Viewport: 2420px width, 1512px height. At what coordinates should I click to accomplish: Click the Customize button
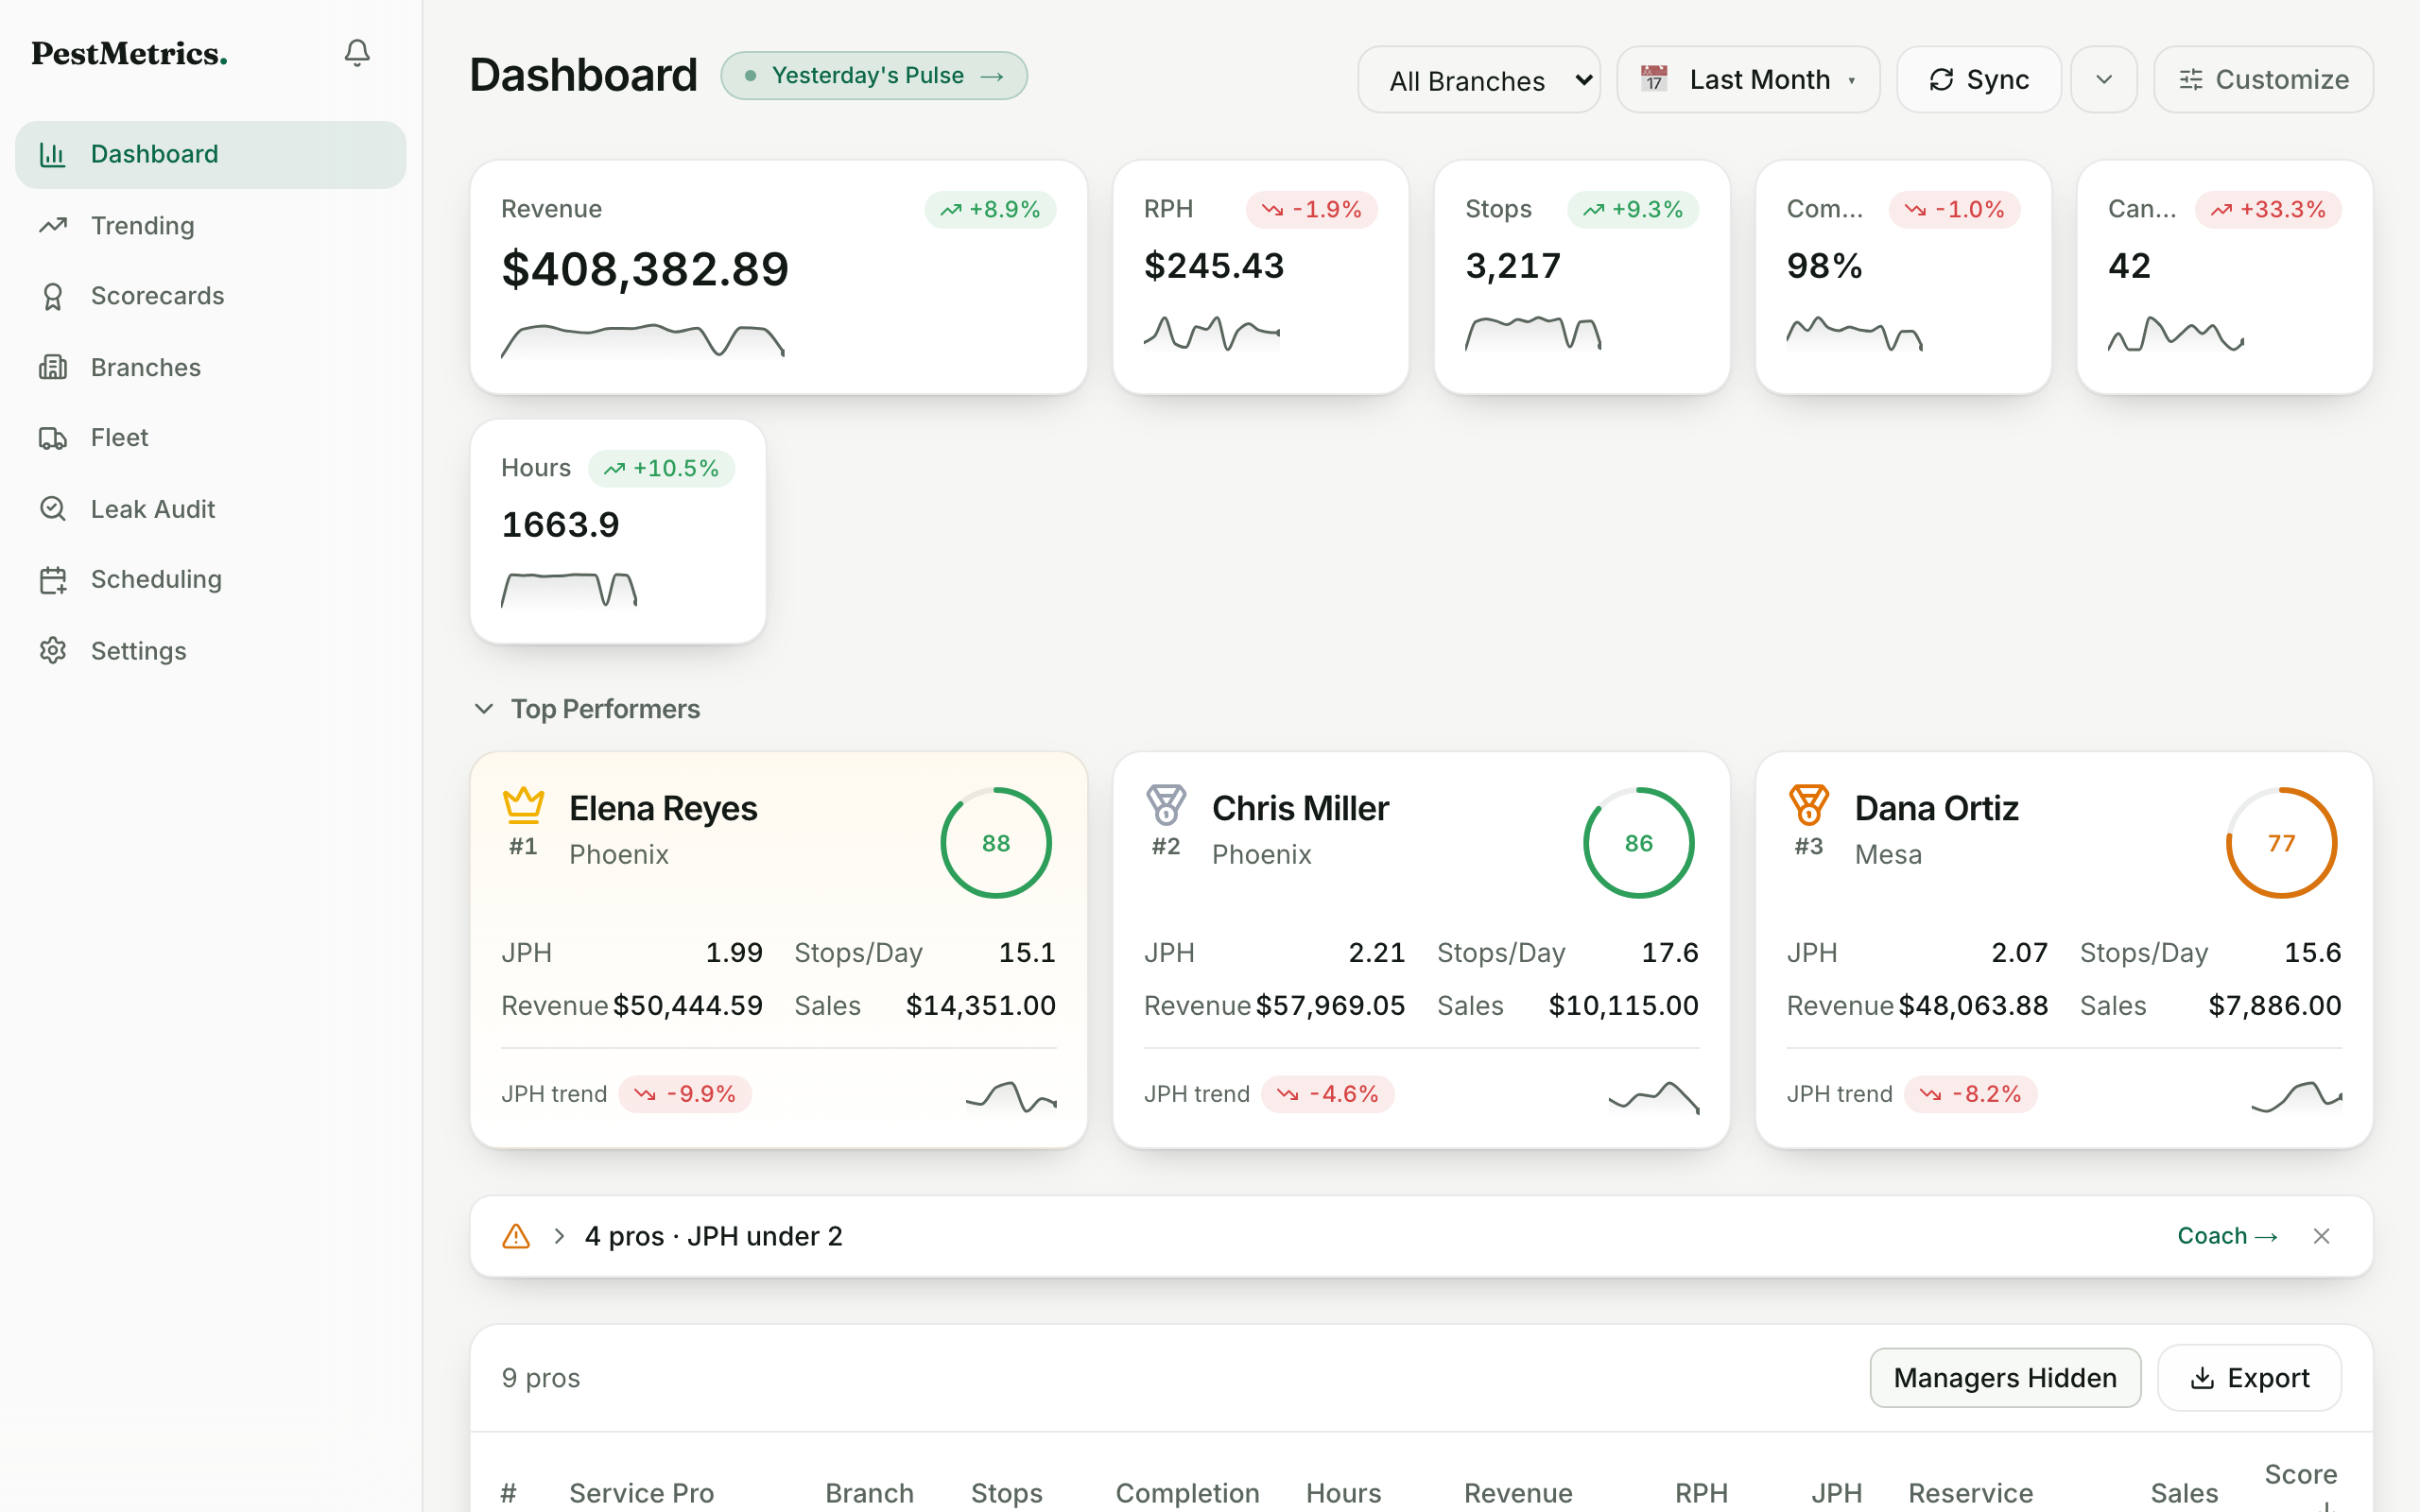pos(2263,80)
